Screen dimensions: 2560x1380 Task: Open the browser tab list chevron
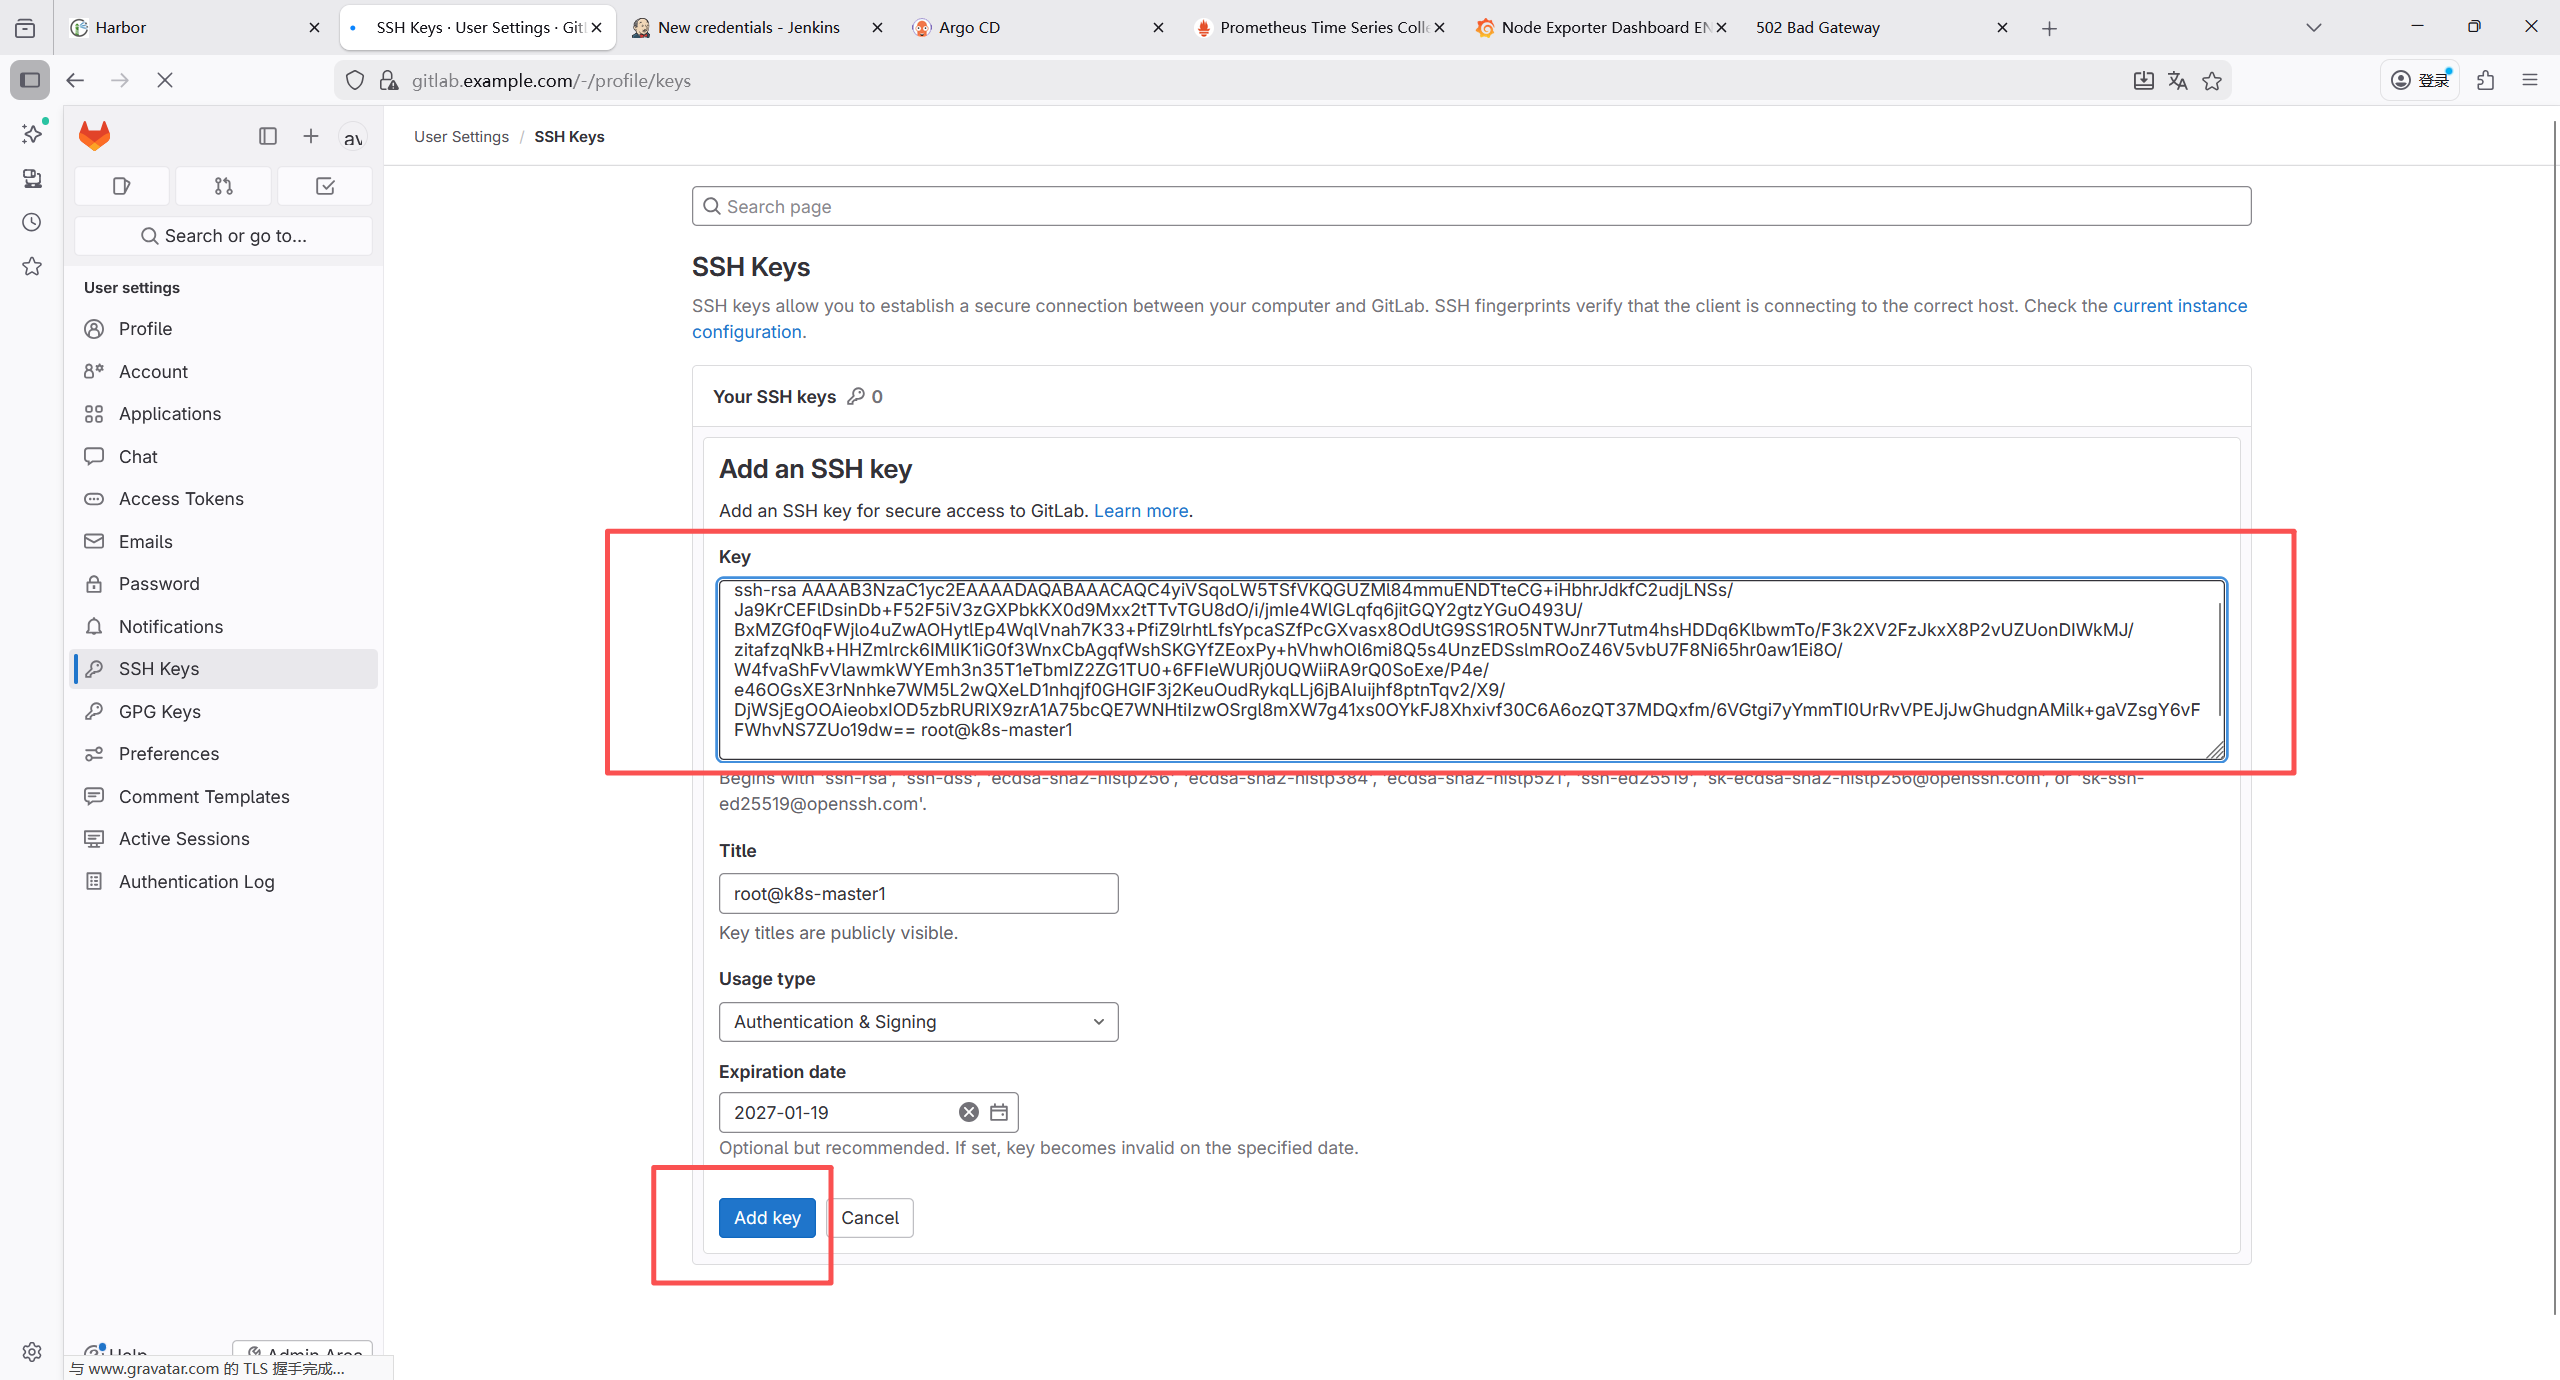(2313, 28)
